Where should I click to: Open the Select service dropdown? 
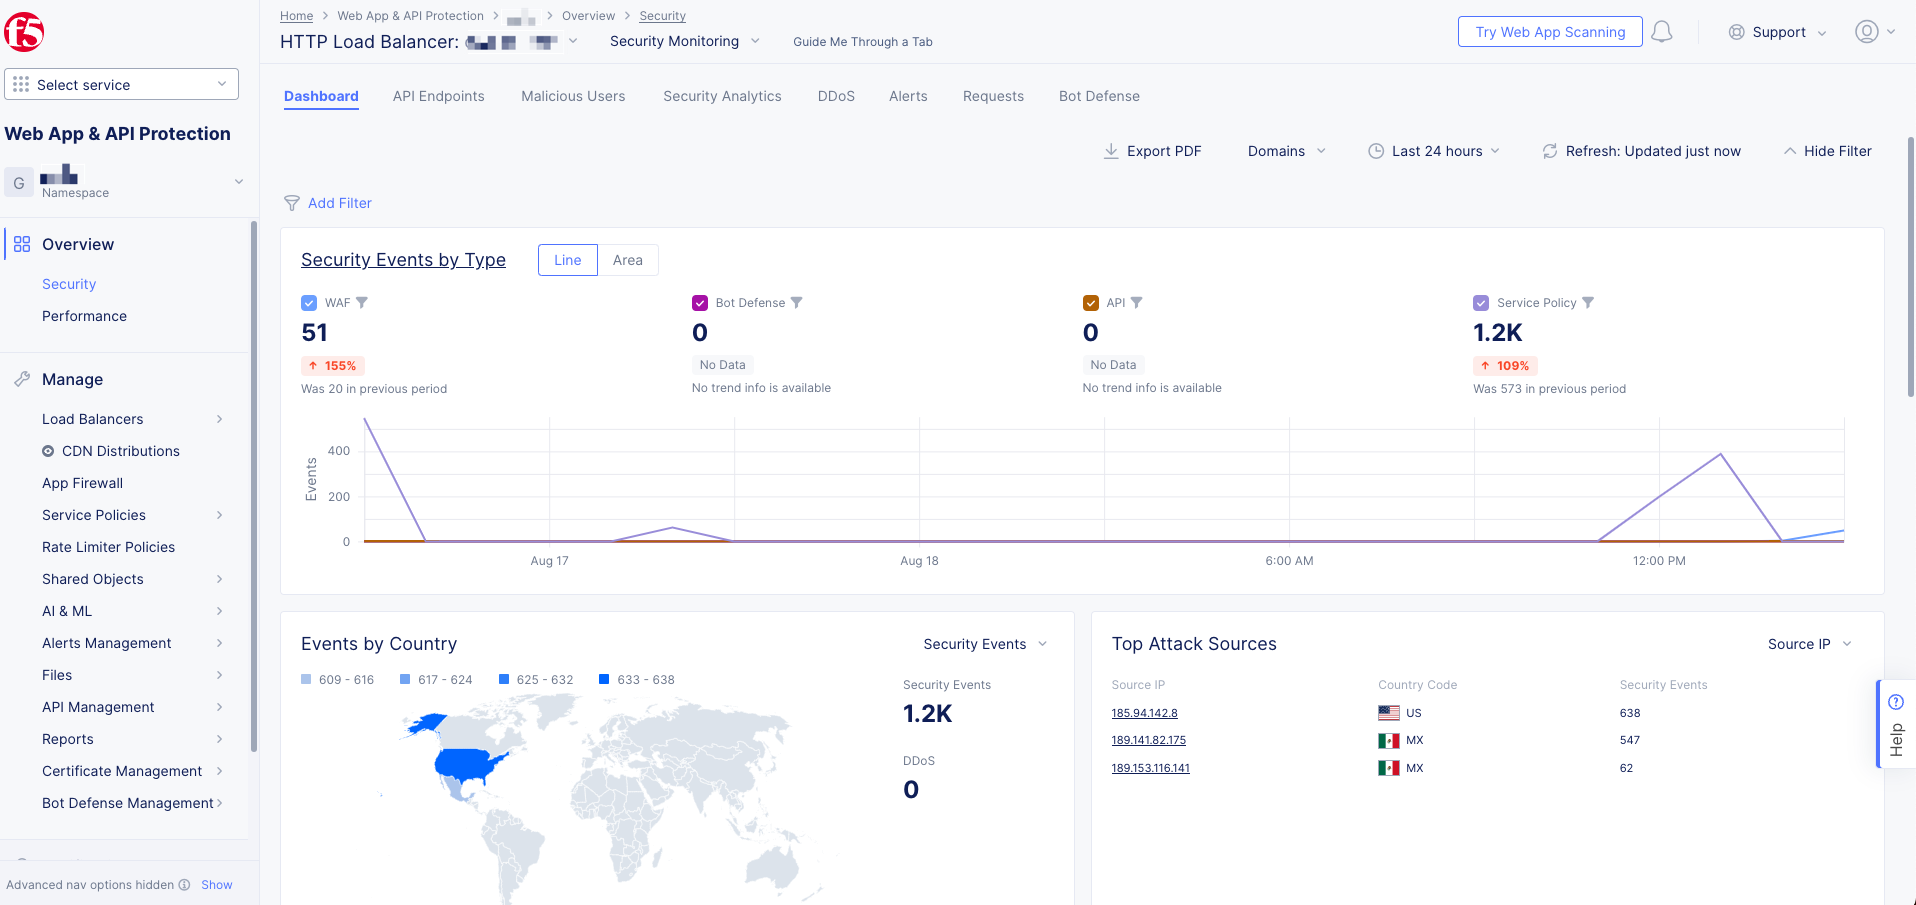[121, 85]
